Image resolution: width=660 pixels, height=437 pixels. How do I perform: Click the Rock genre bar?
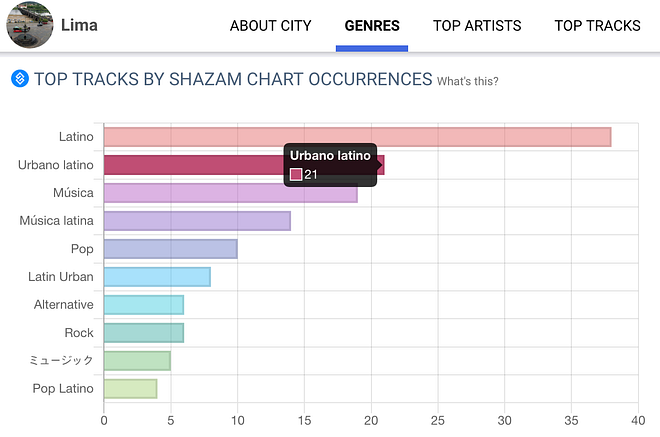pos(144,333)
